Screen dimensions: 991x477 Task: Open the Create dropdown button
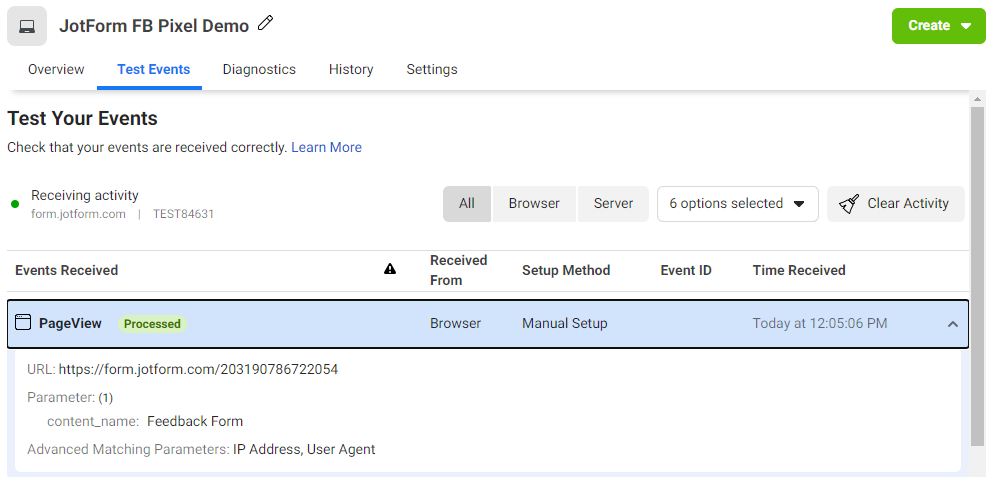coord(939,26)
